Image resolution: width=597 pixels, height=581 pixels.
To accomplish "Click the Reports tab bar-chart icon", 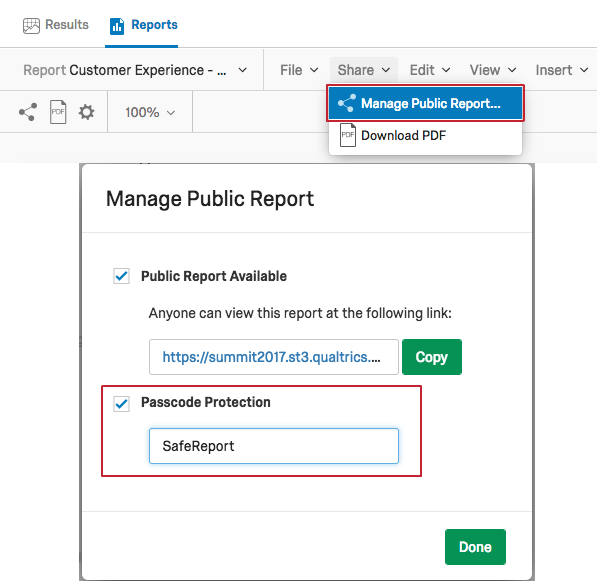I will (x=117, y=26).
